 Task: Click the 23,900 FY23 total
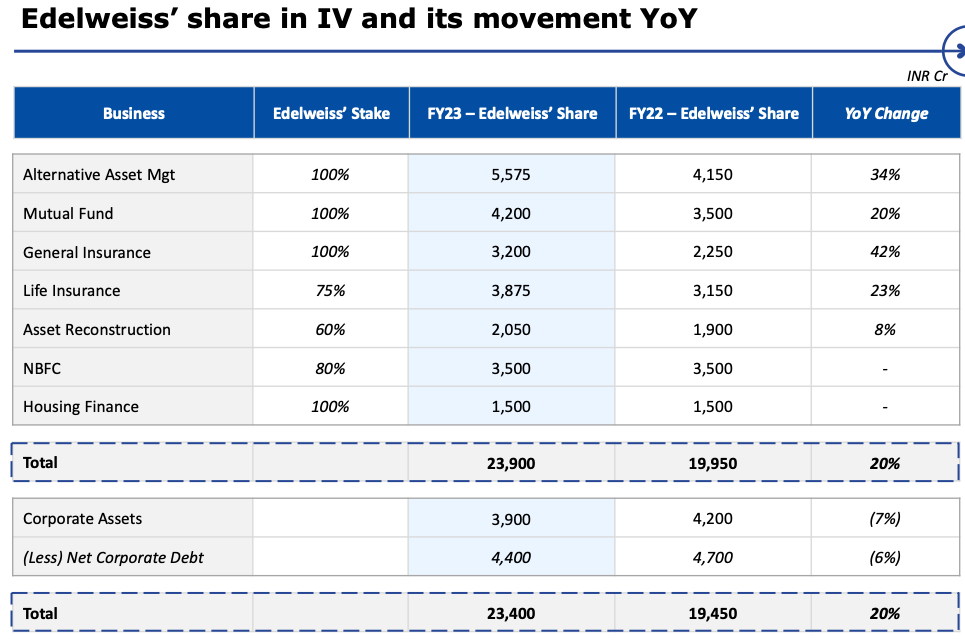pos(511,463)
